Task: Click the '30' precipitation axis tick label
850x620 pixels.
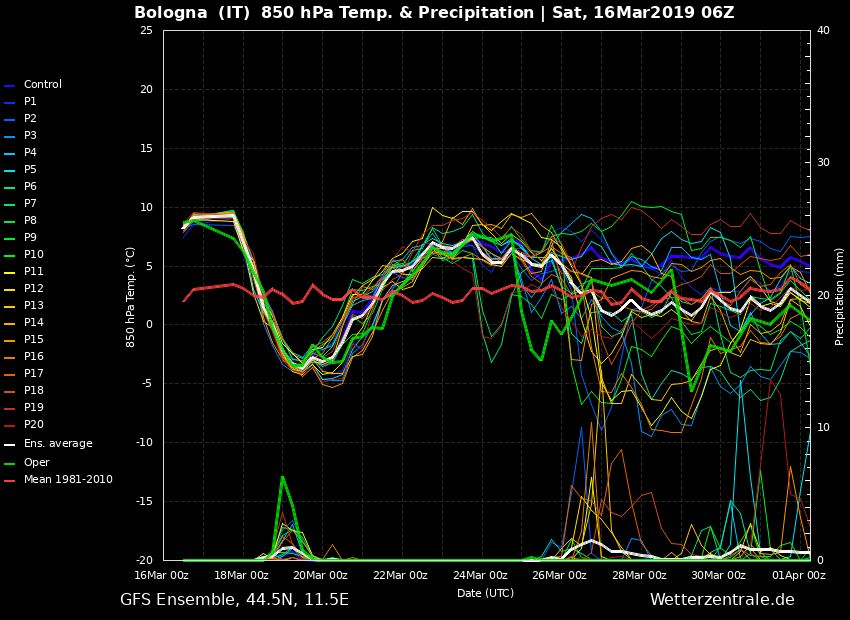Action: 823,163
